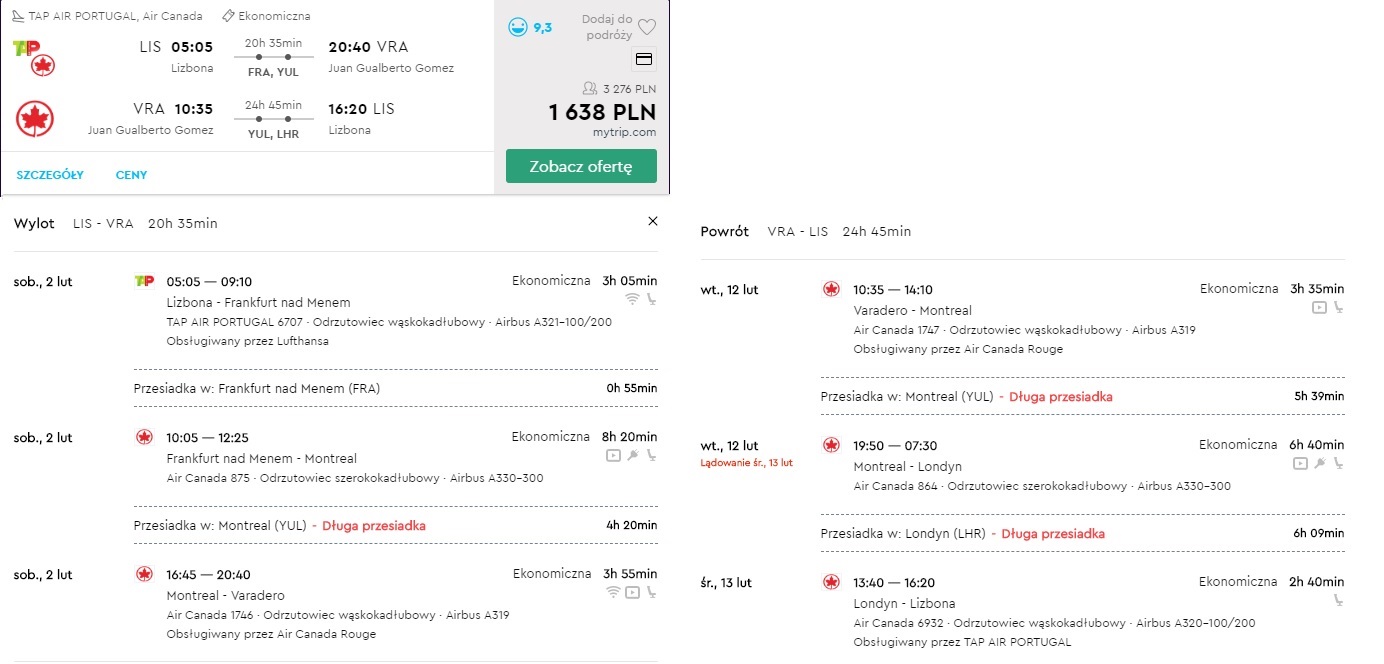Click the 1 638 PLN price
This screenshot has width=1384, height=664.
coord(602,112)
